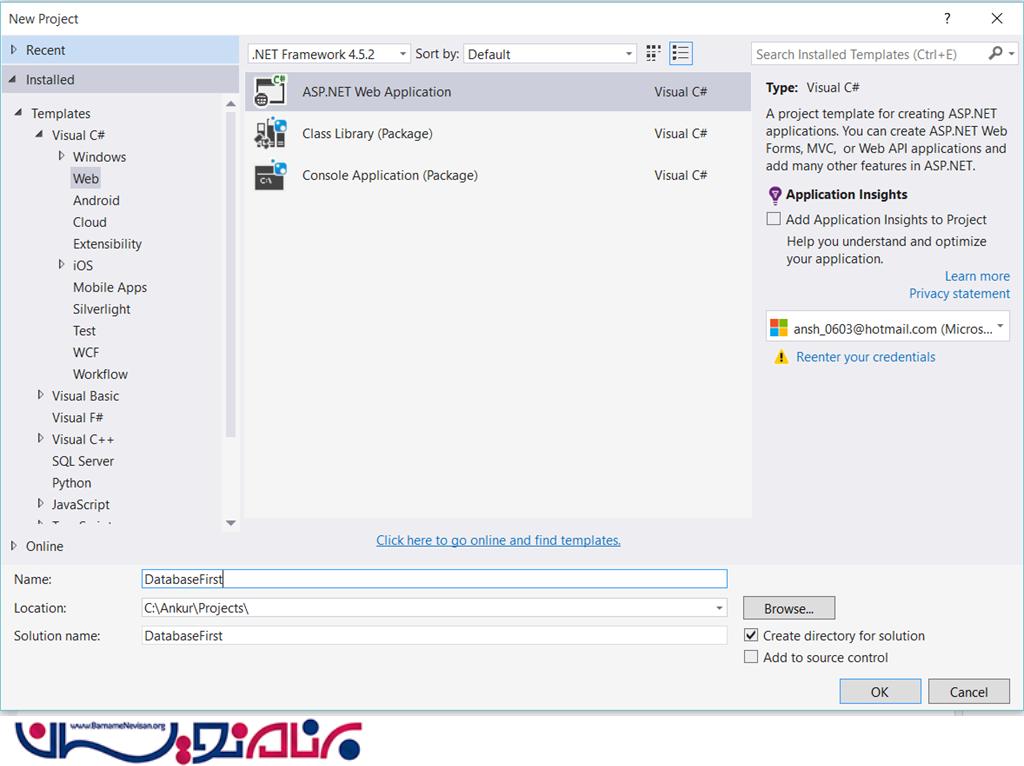Switch to medium icons view
The height and width of the screenshot is (766, 1024).
(654, 54)
